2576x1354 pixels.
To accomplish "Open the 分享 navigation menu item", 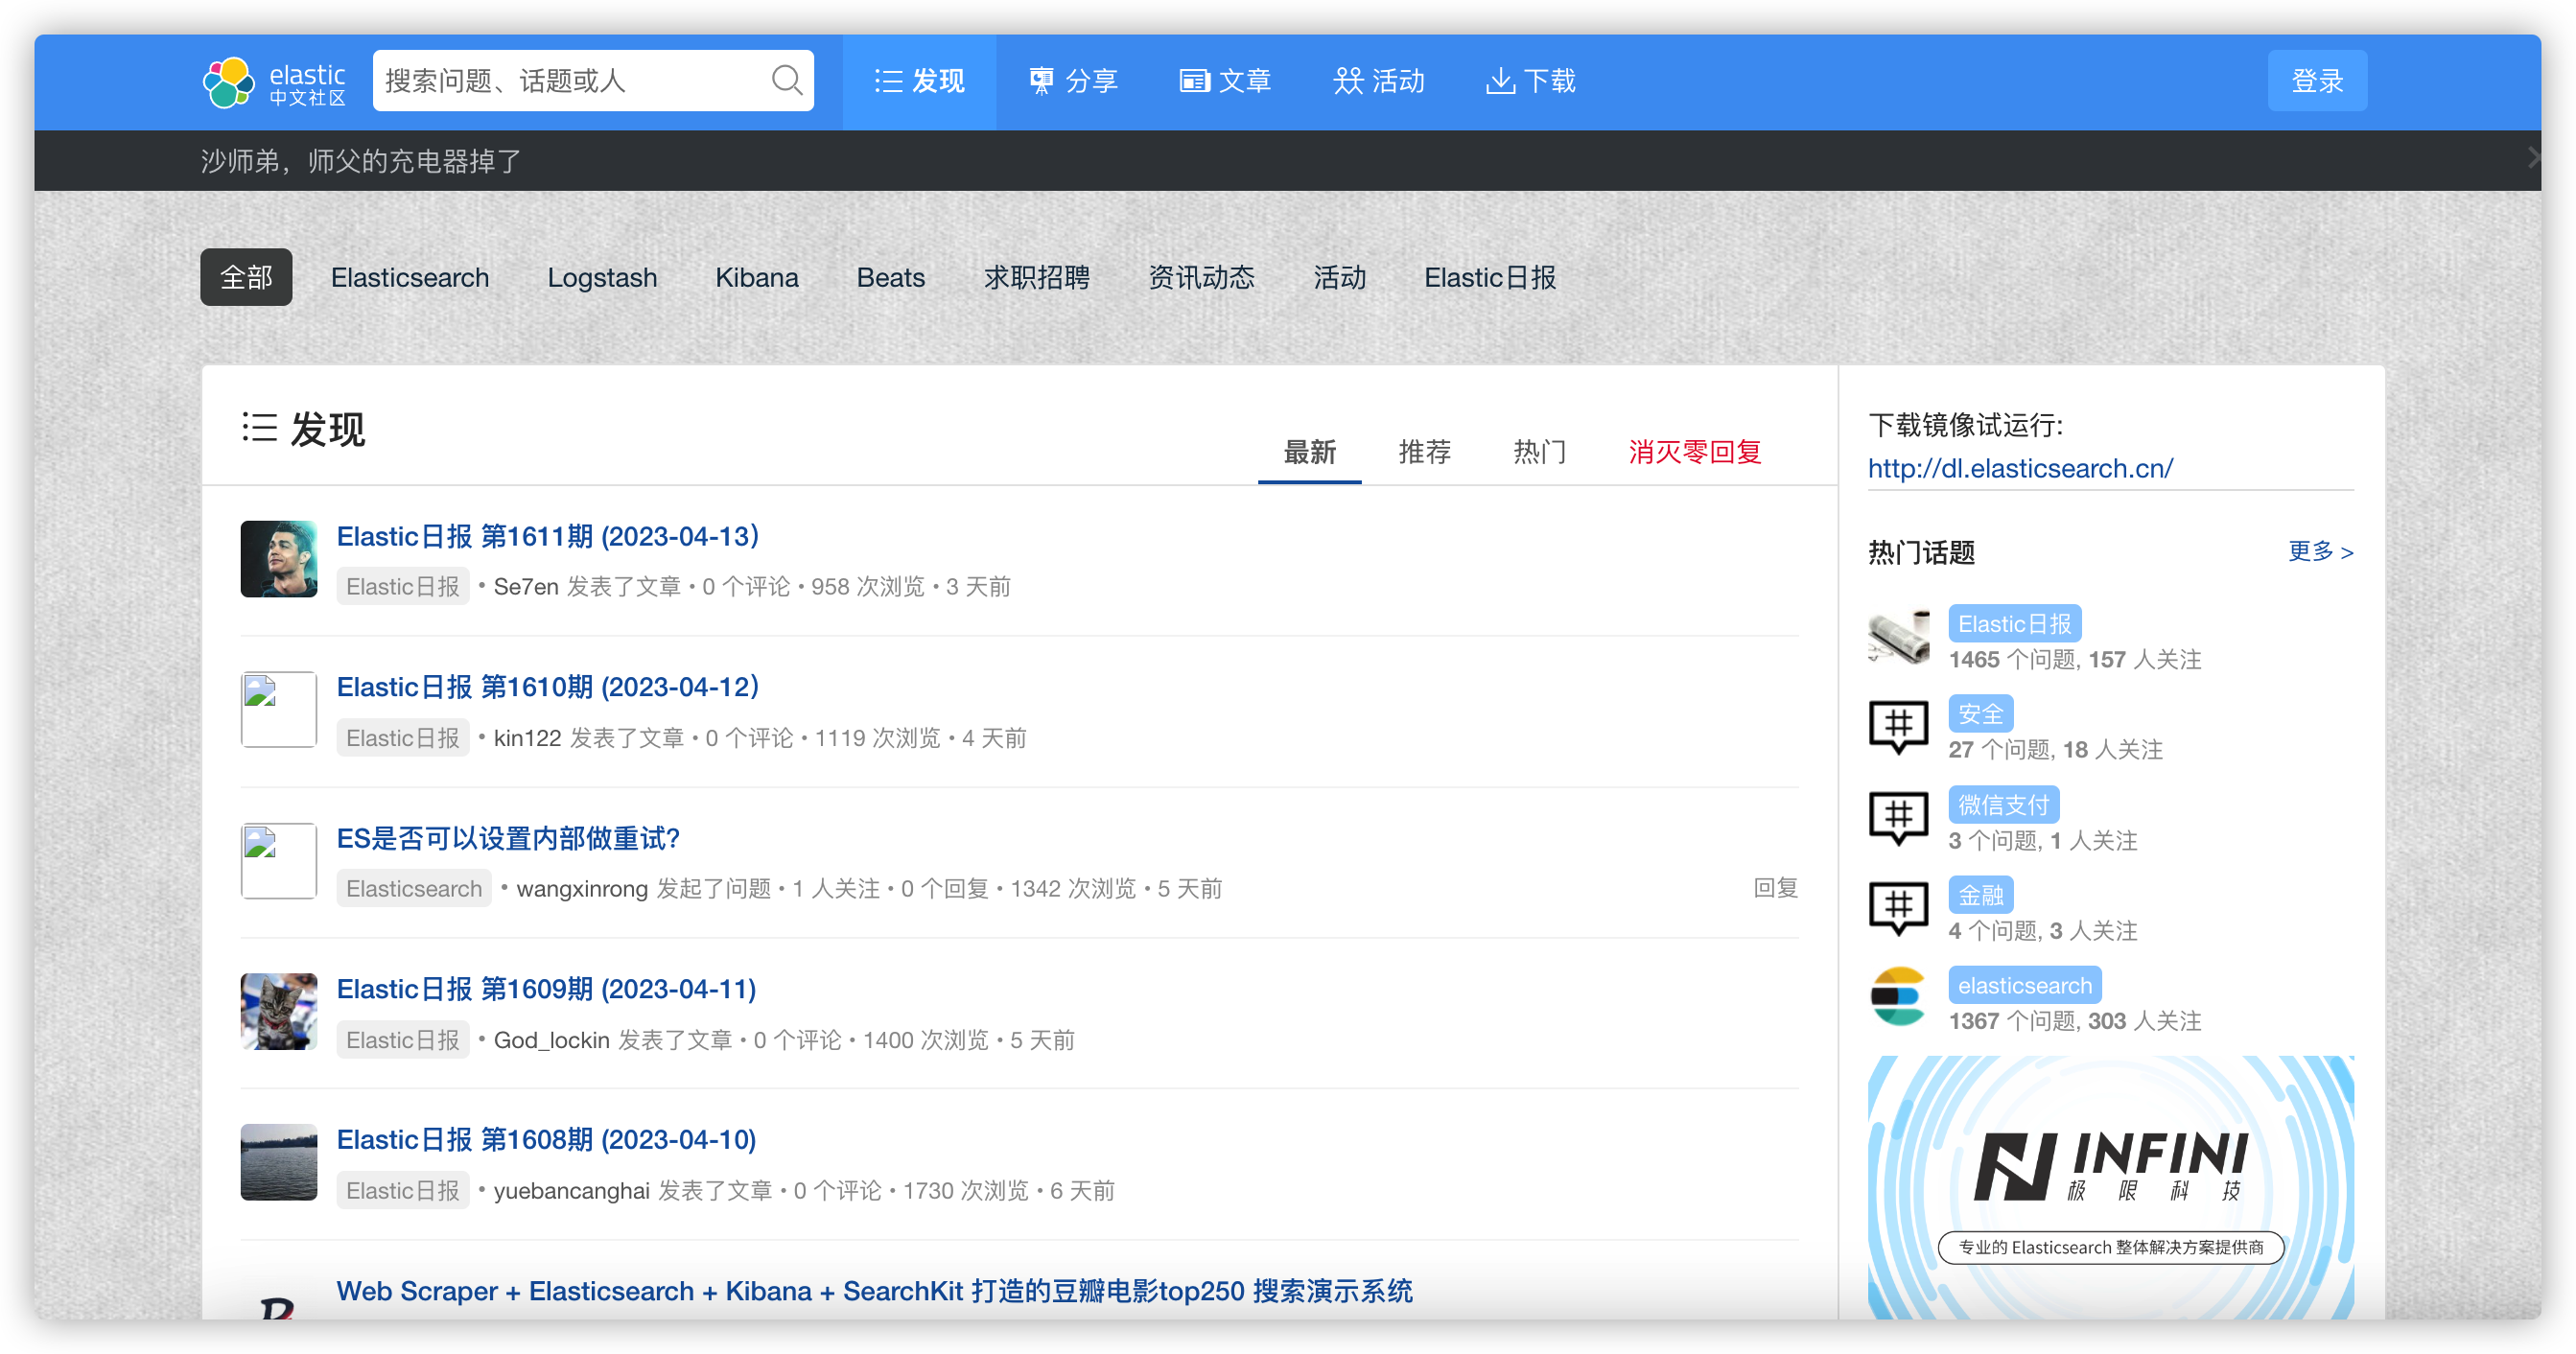I will (1073, 81).
